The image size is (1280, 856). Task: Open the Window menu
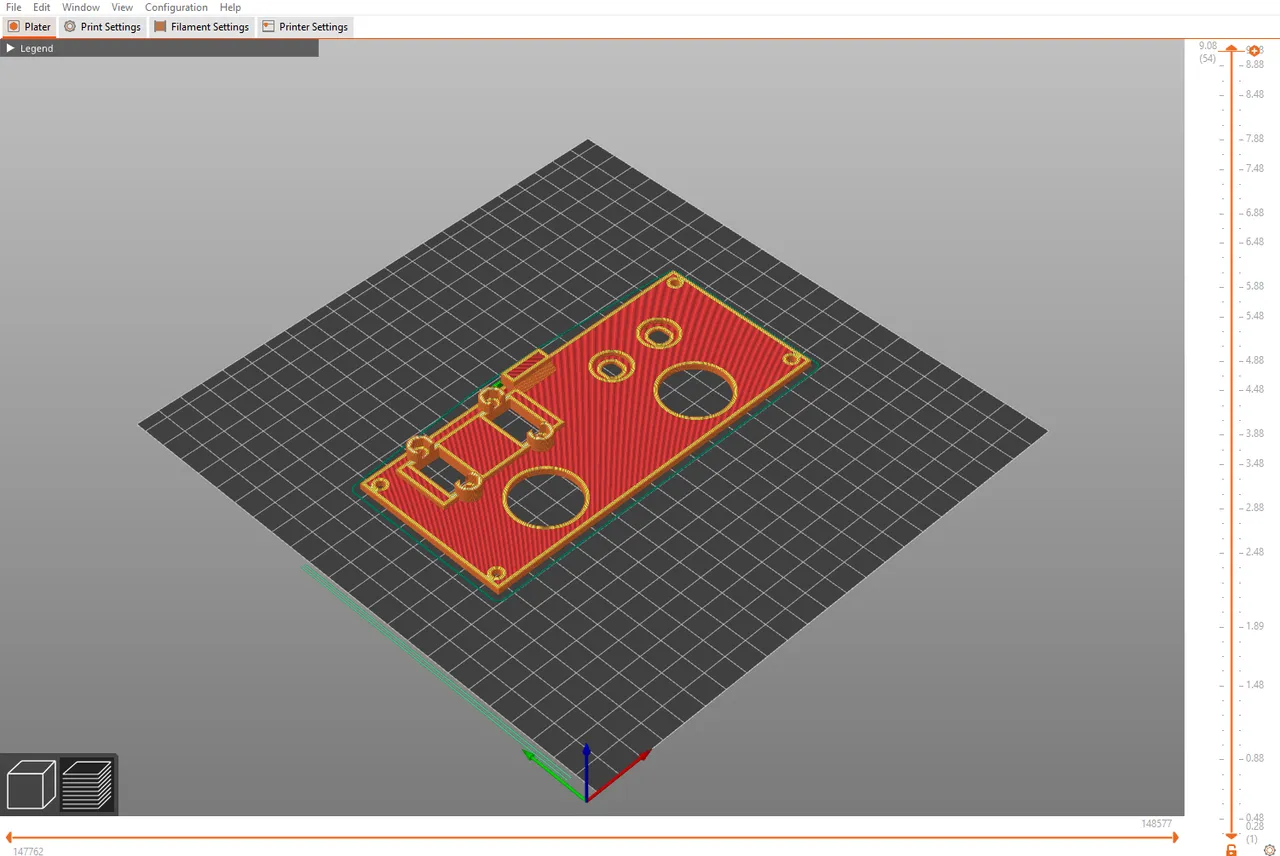[x=81, y=7]
